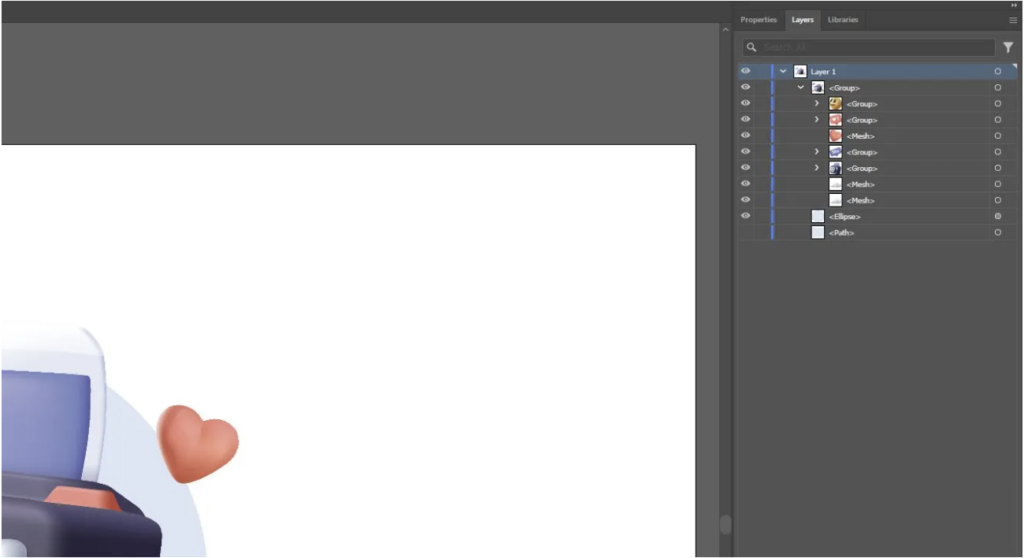Expand the yellow-thumbnail Group

[816, 103]
